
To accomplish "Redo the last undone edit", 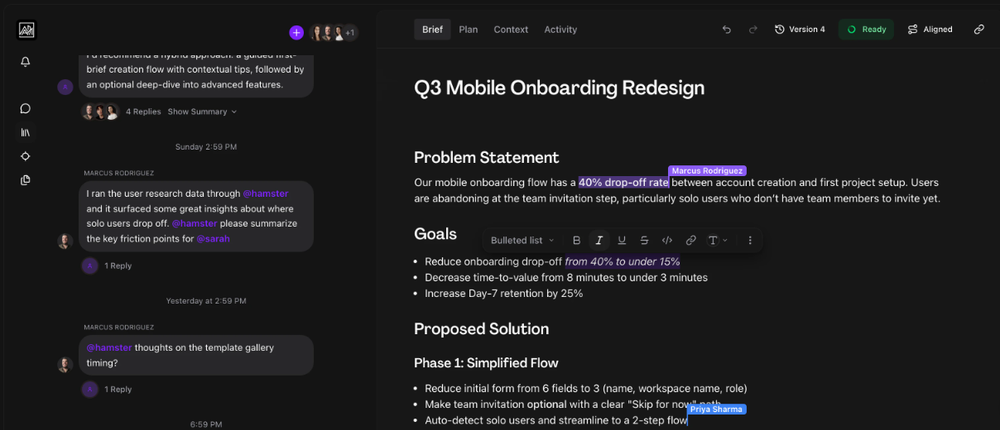I will [x=753, y=30].
